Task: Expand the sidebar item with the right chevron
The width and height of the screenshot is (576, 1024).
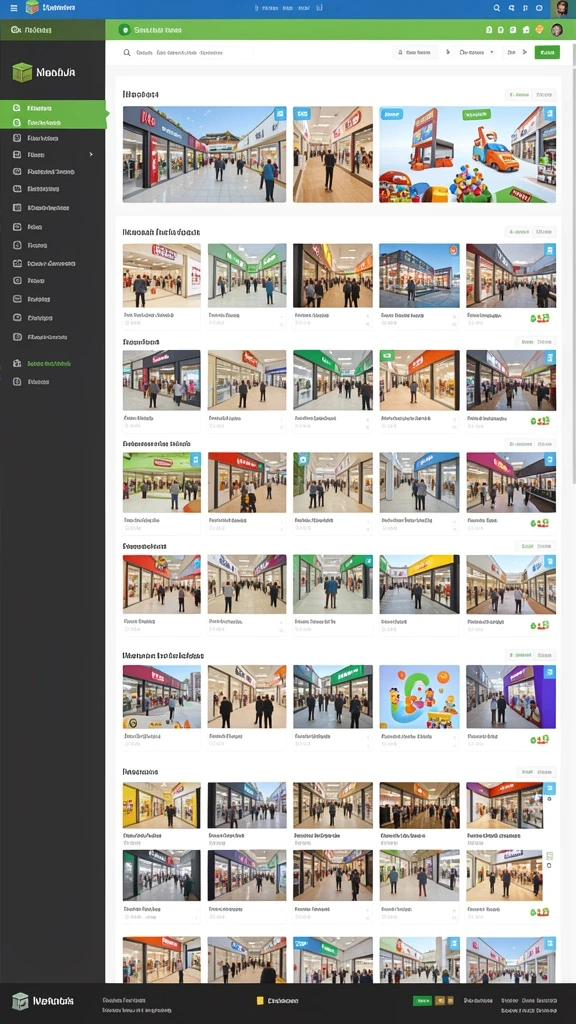Action: pyautogui.click(x=52, y=155)
